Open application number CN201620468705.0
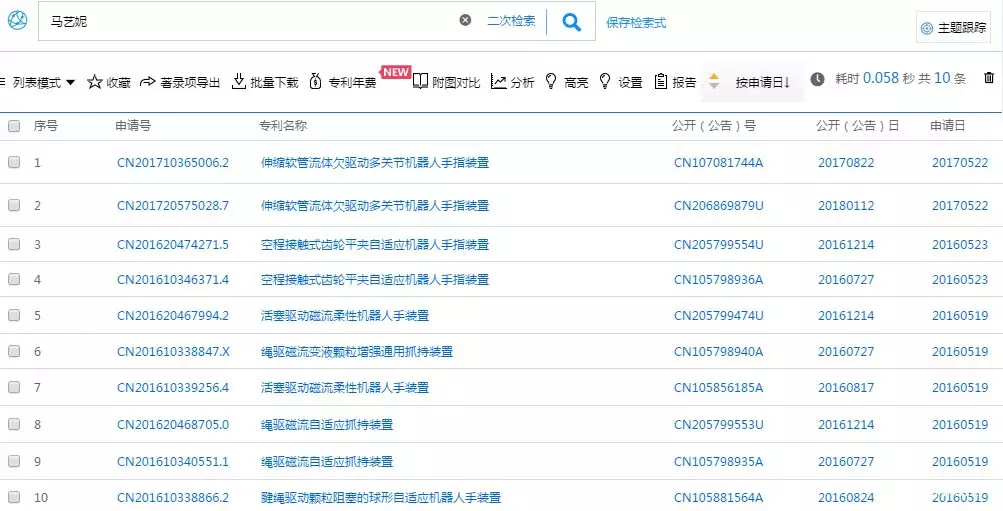The image size is (1003, 511). pyautogui.click(x=173, y=425)
